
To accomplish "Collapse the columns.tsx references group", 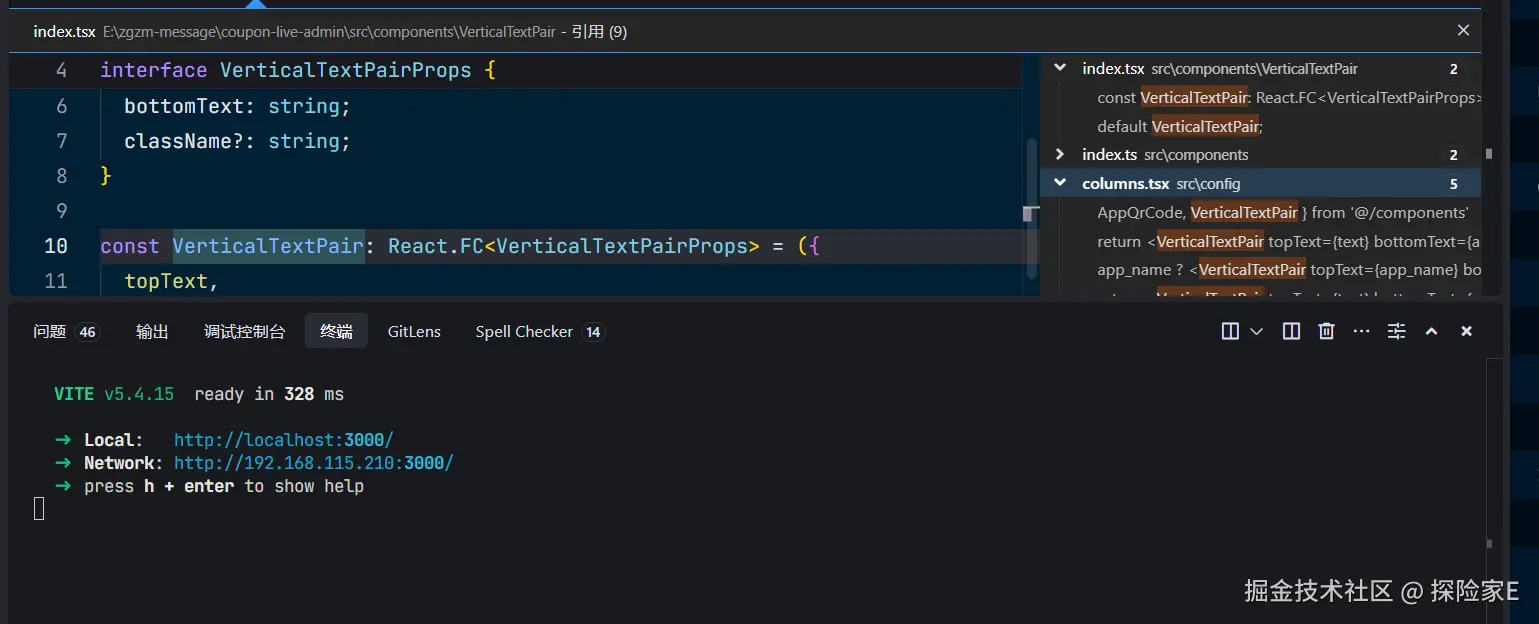I will 1060,183.
